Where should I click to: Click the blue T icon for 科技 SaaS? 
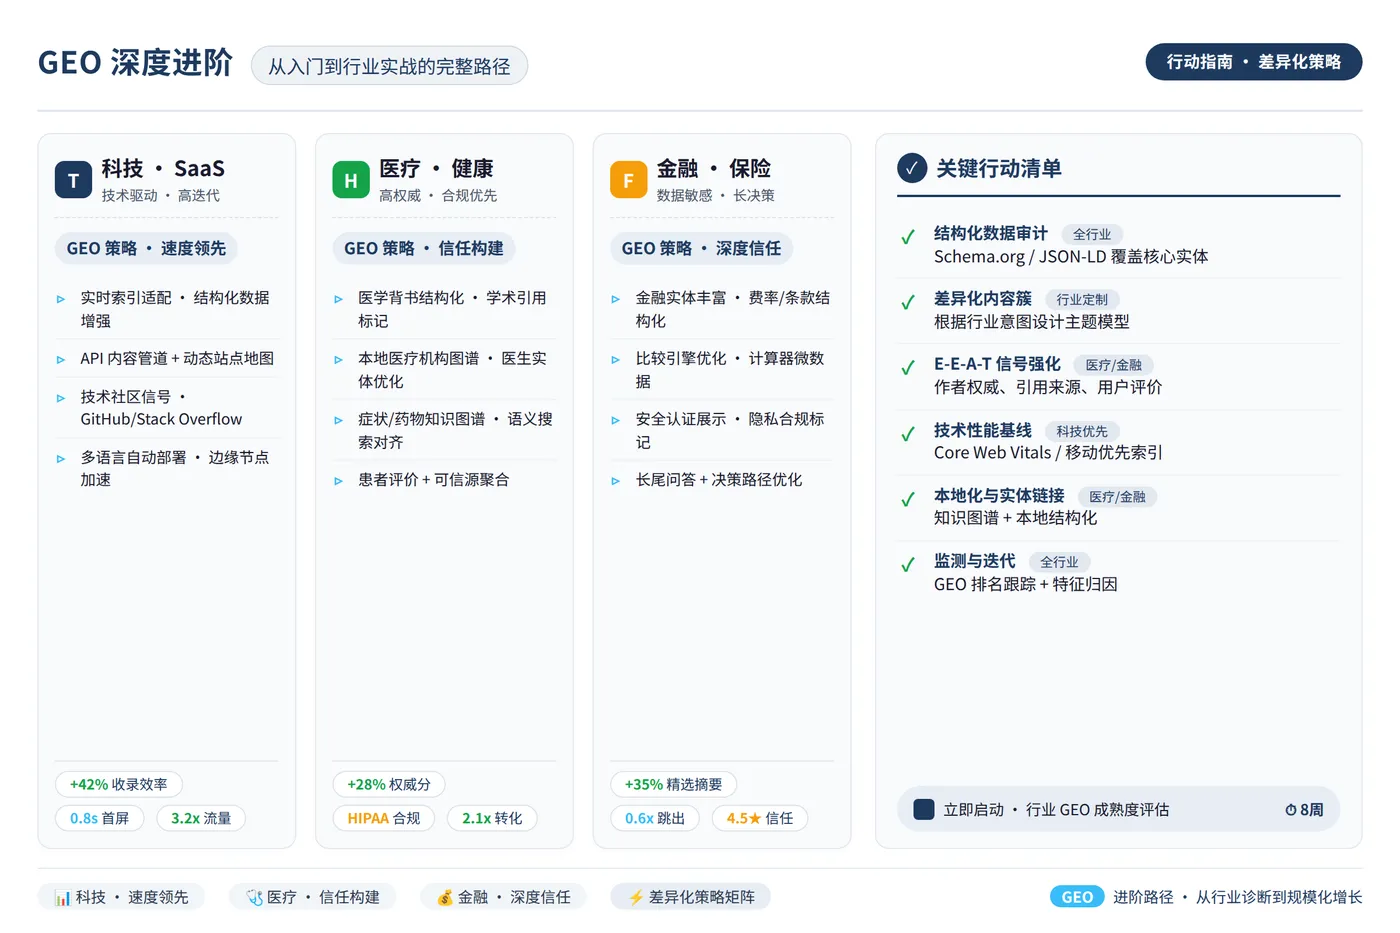pyautogui.click(x=73, y=180)
